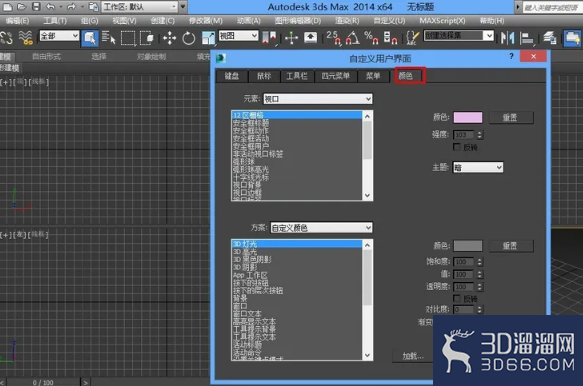Open the 工作区: 默认 workspace dropdown

[140, 7]
